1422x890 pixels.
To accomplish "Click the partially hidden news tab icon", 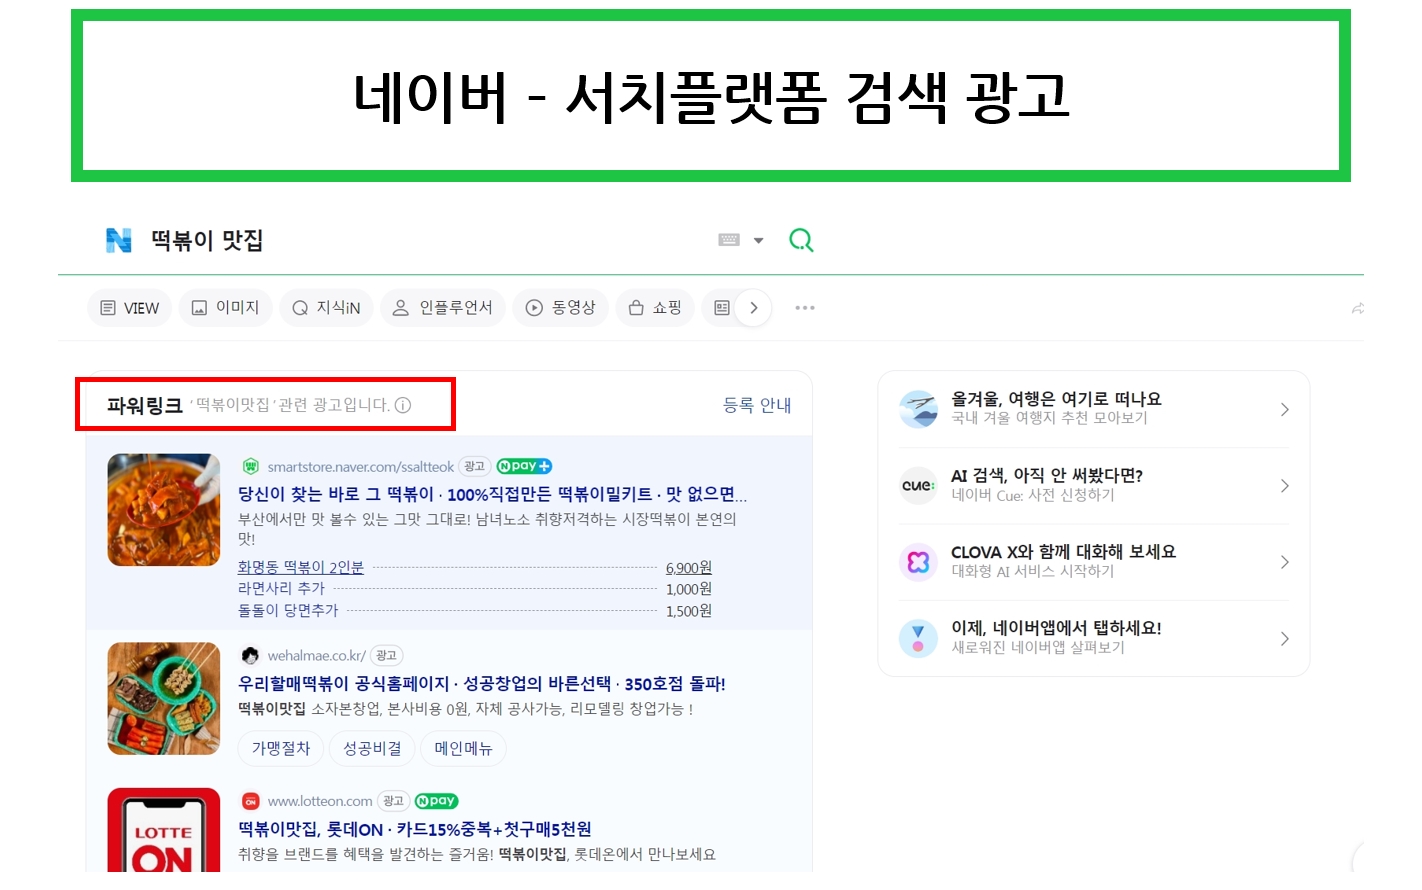I will coord(721,308).
